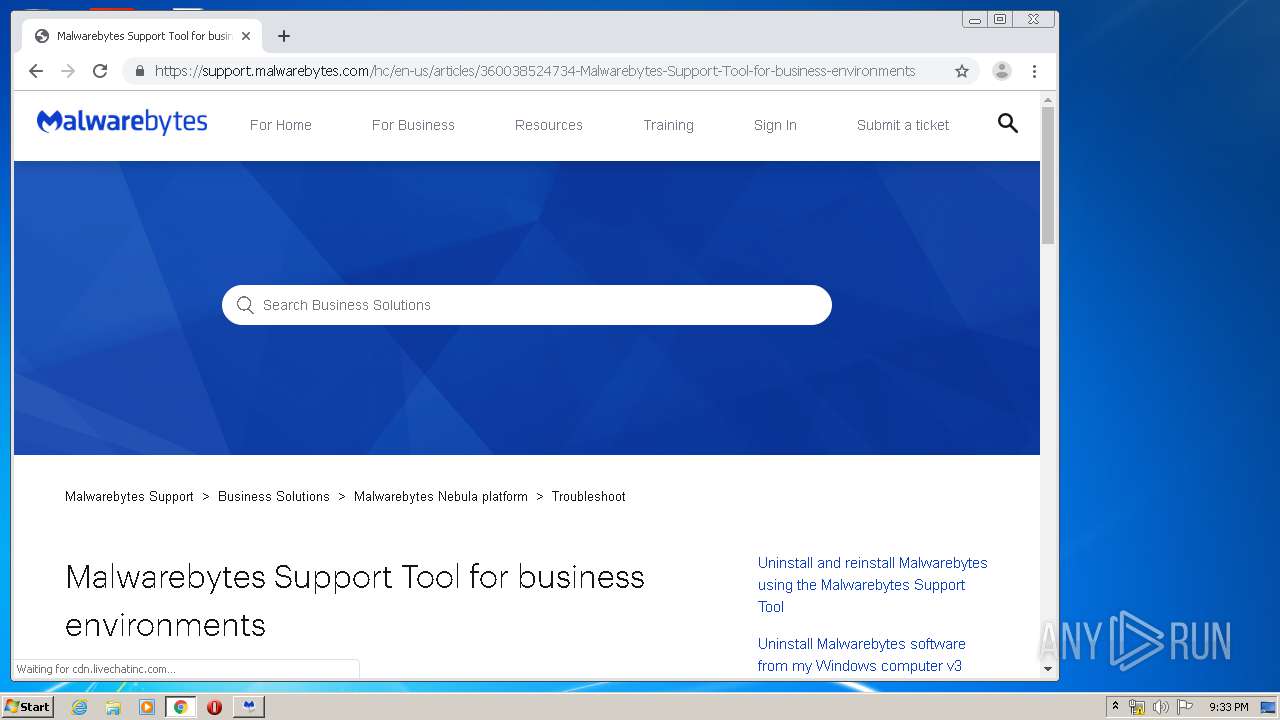Open the Resources menu
Viewport: 1280px width, 720px height.
tap(549, 125)
